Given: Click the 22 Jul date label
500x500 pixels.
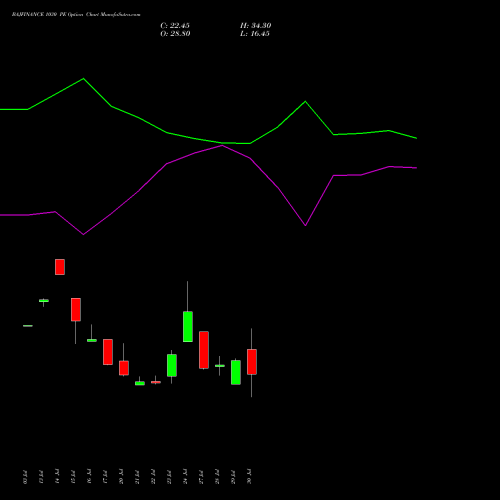Looking at the screenshot, I should click(153, 477).
